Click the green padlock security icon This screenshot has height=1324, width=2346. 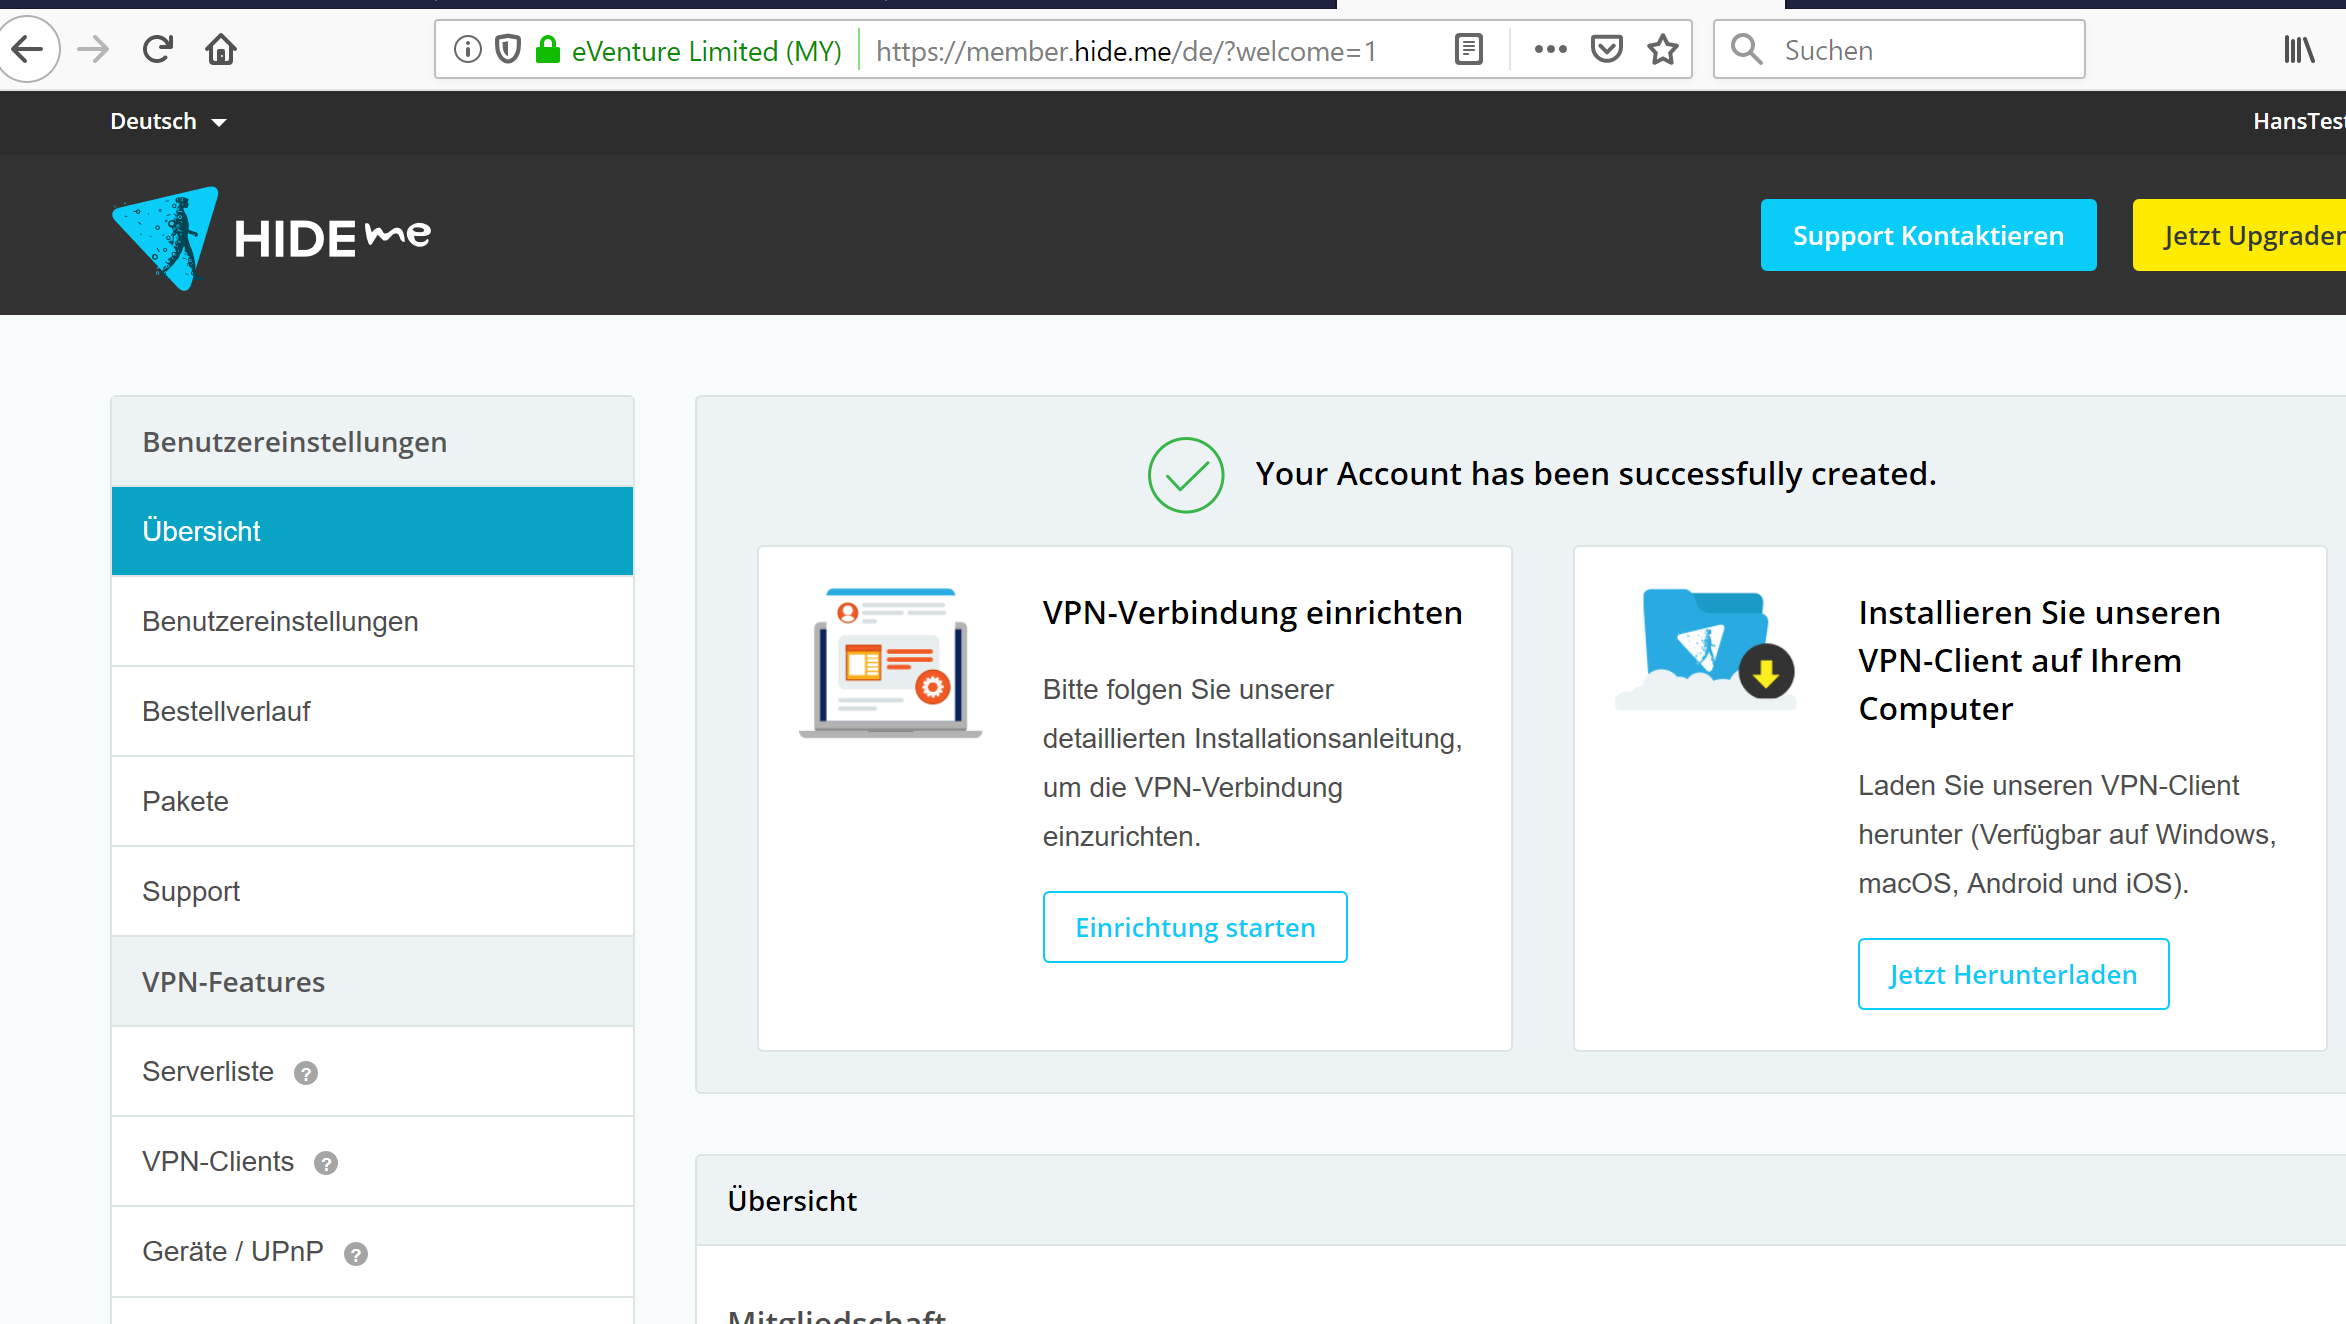tap(547, 49)
